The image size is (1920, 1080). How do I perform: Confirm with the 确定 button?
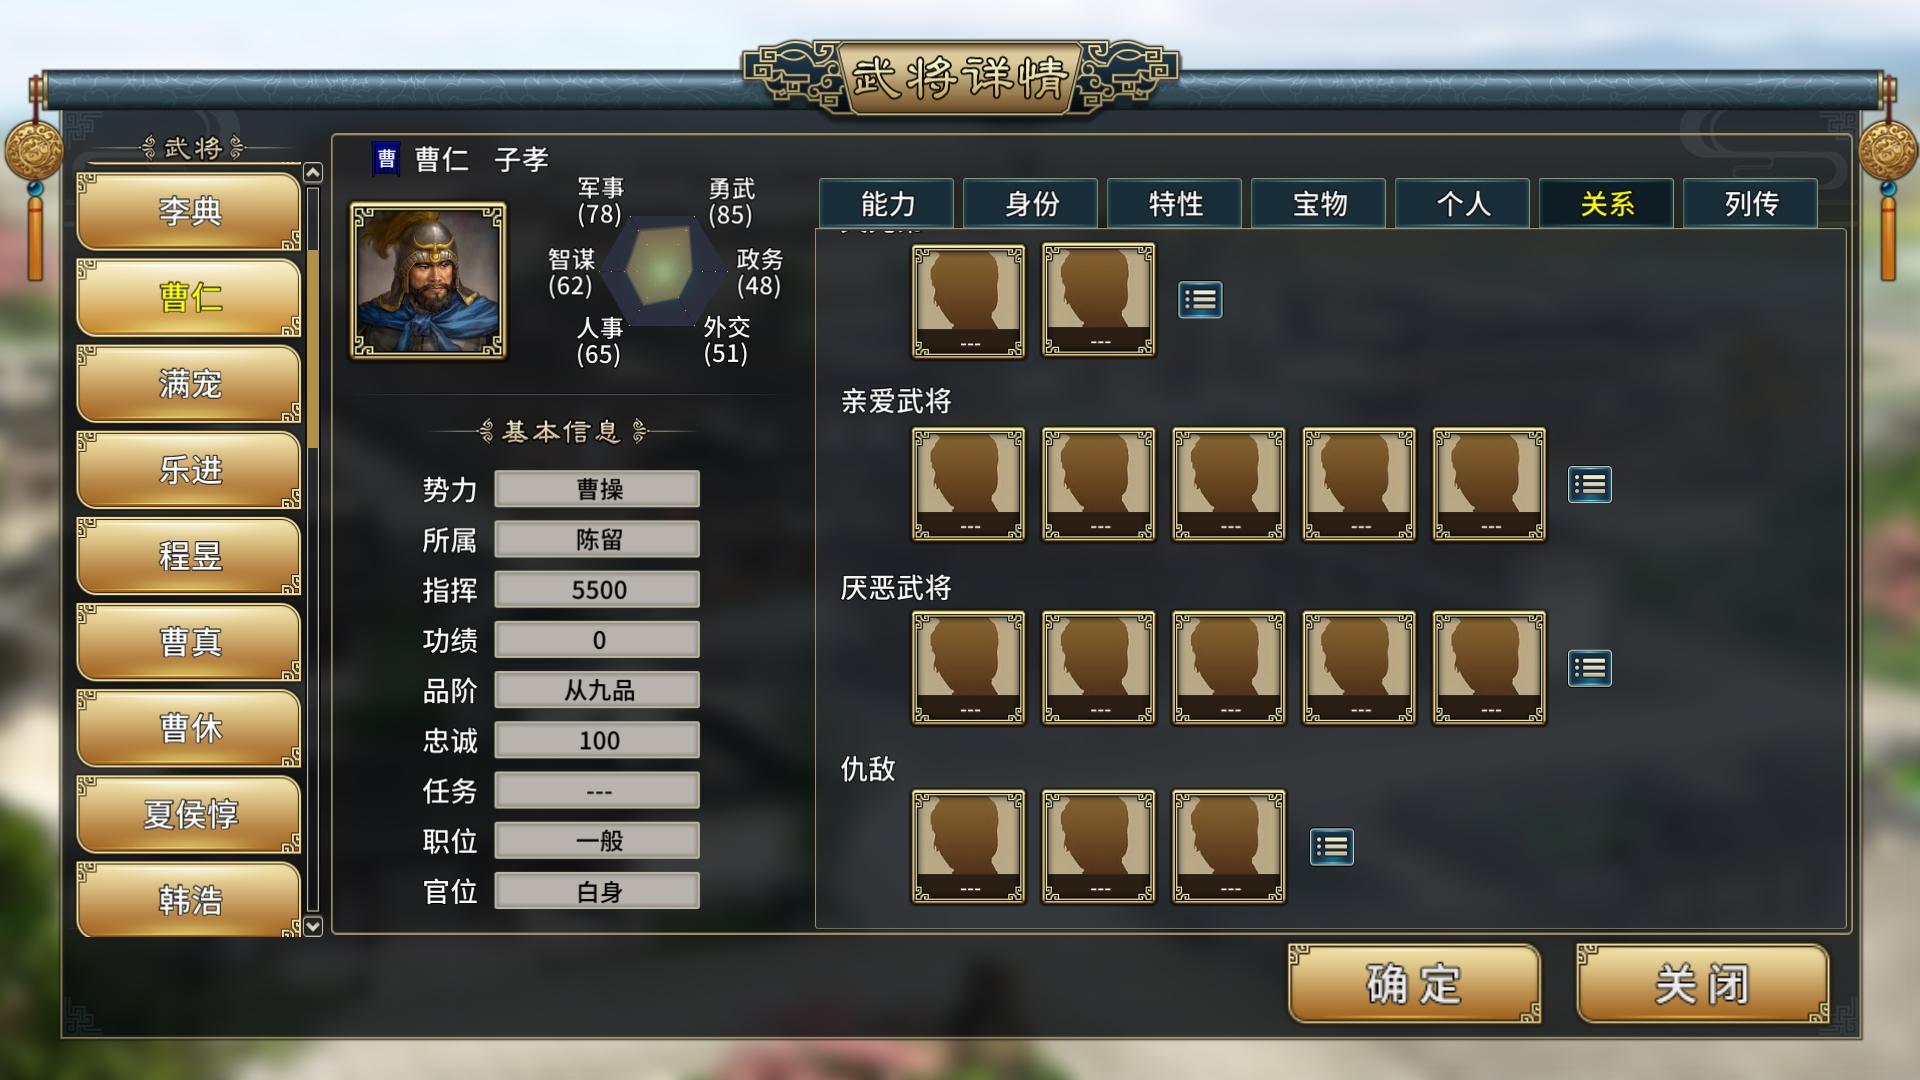(1414, 984)
